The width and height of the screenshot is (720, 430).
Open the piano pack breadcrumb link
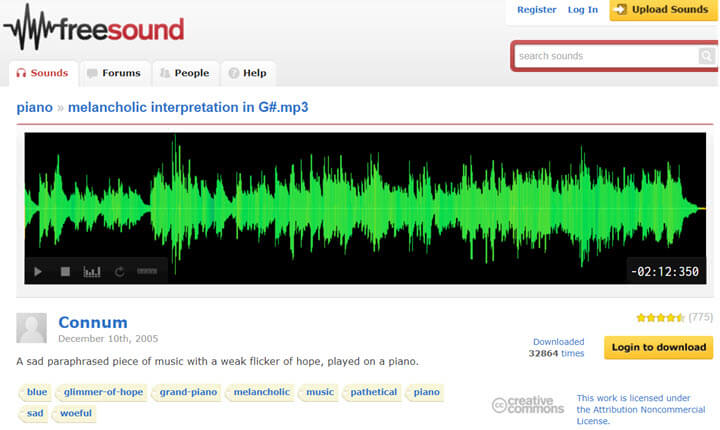[34, 108]
